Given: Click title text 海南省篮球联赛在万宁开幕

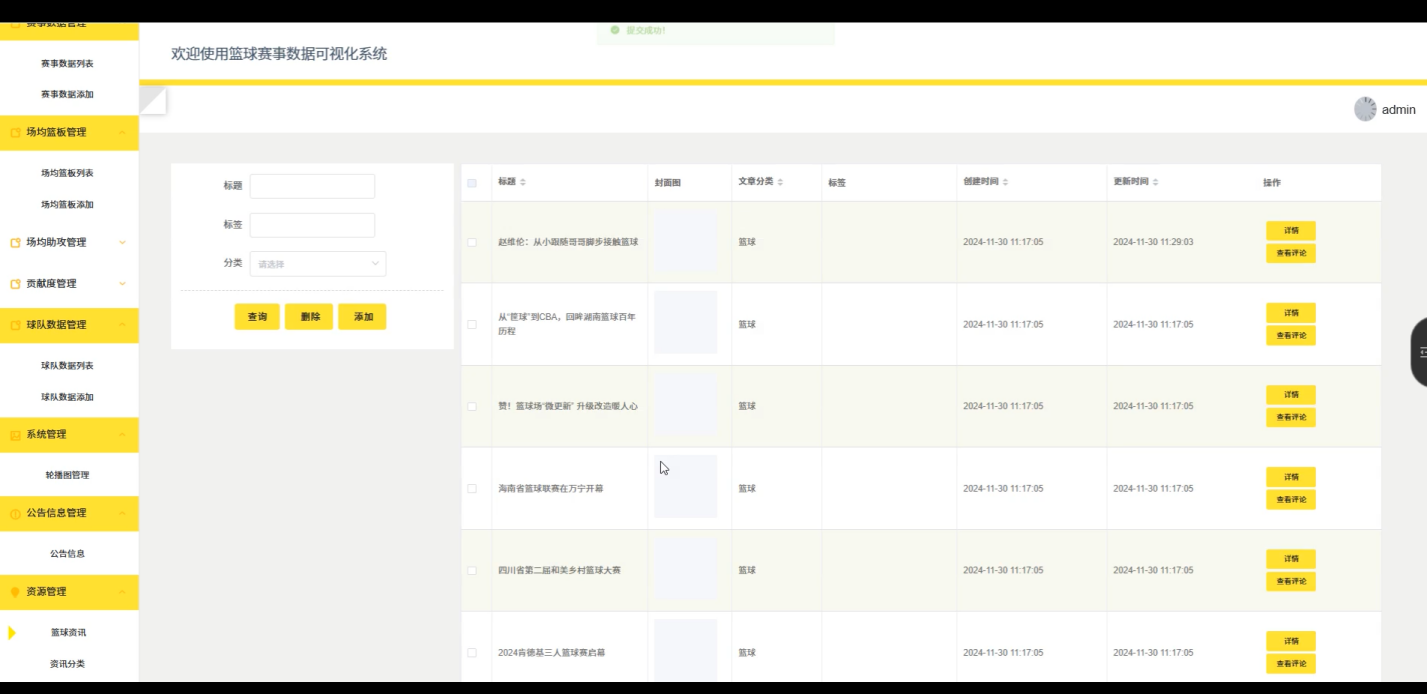Looking at the screenshot, I should pos(550,488).
